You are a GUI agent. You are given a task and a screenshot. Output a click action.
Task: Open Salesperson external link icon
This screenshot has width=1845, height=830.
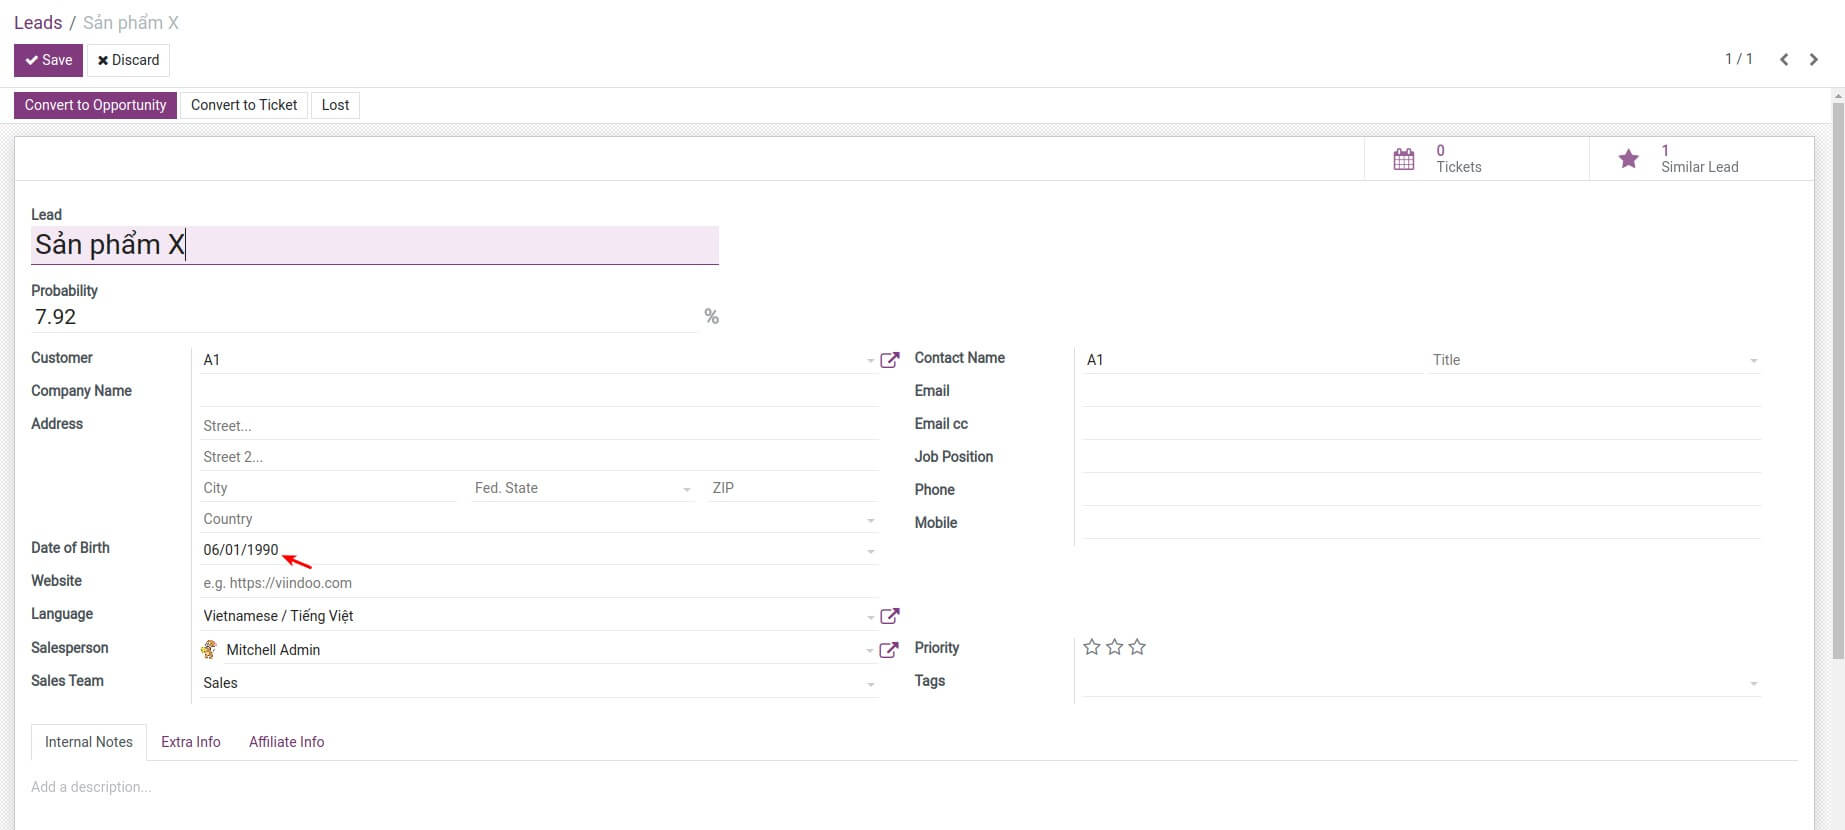click(x=889, y=650)
